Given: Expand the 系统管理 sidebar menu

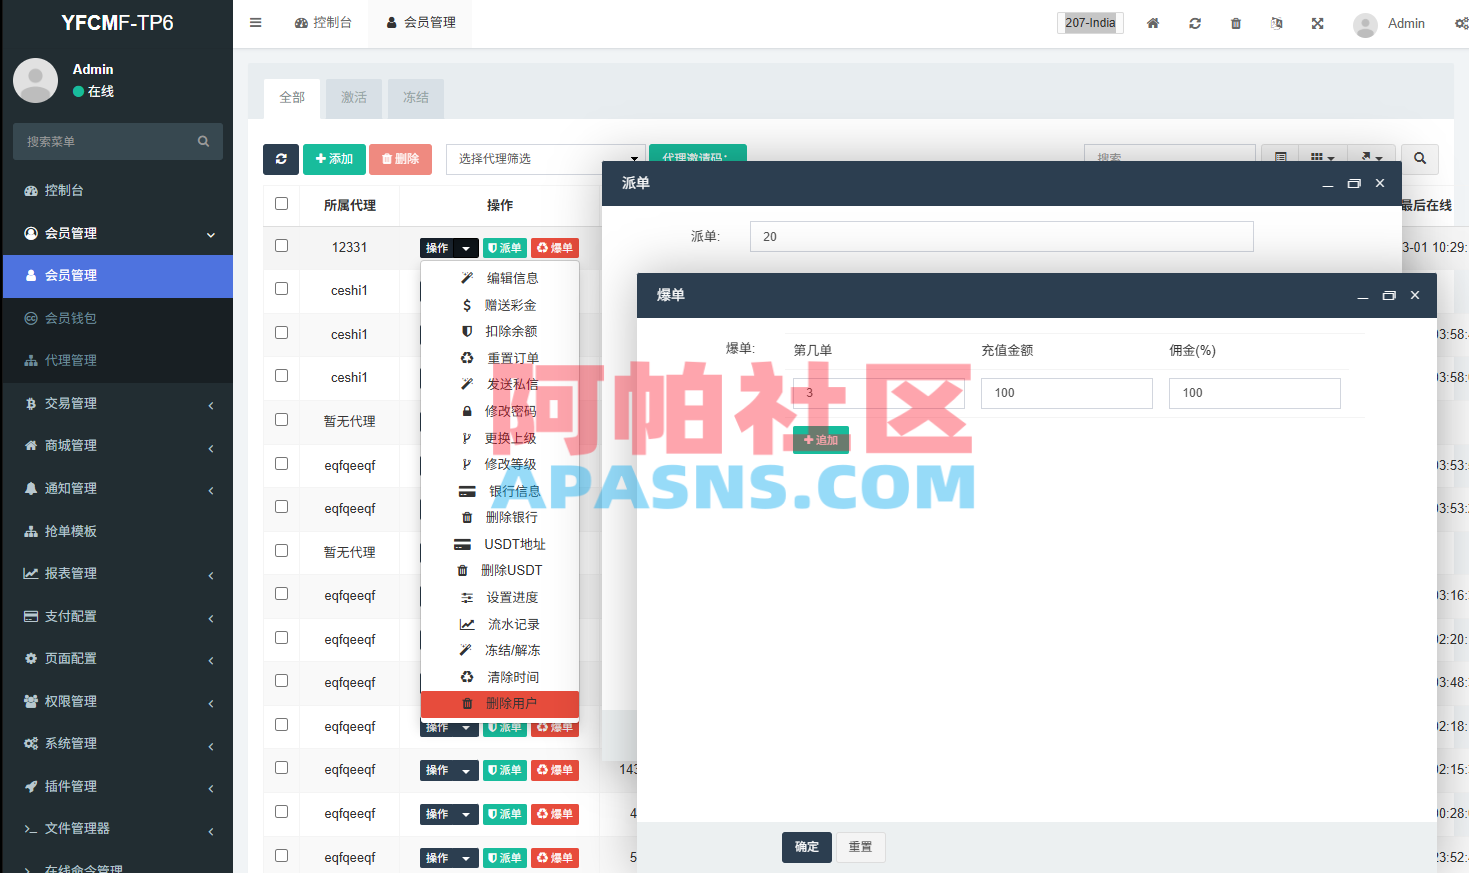Looking at the screenshot, I should pyautogui.click(x=117, y=744).
